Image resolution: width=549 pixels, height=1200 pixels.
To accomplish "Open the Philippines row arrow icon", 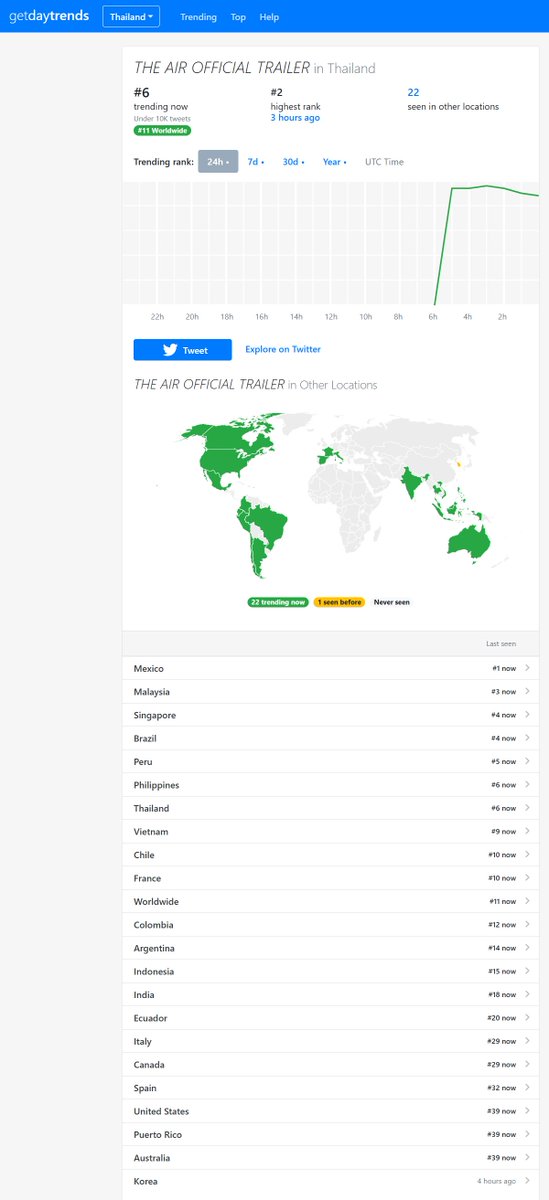I will (527, 785).
